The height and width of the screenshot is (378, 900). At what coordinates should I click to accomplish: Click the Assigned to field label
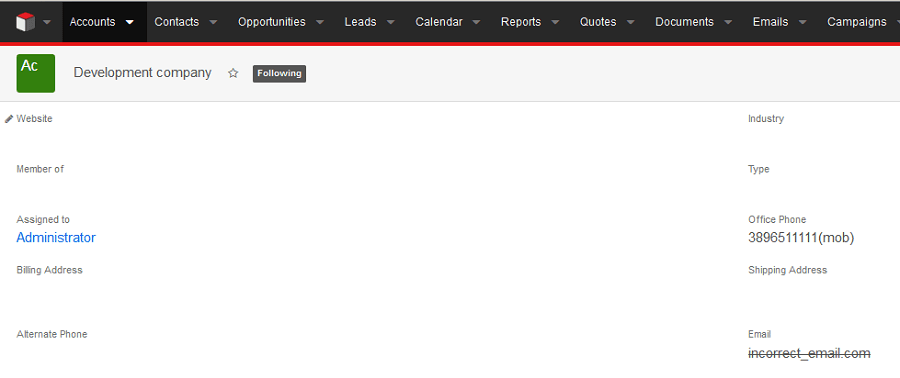[x=43, y=220]
